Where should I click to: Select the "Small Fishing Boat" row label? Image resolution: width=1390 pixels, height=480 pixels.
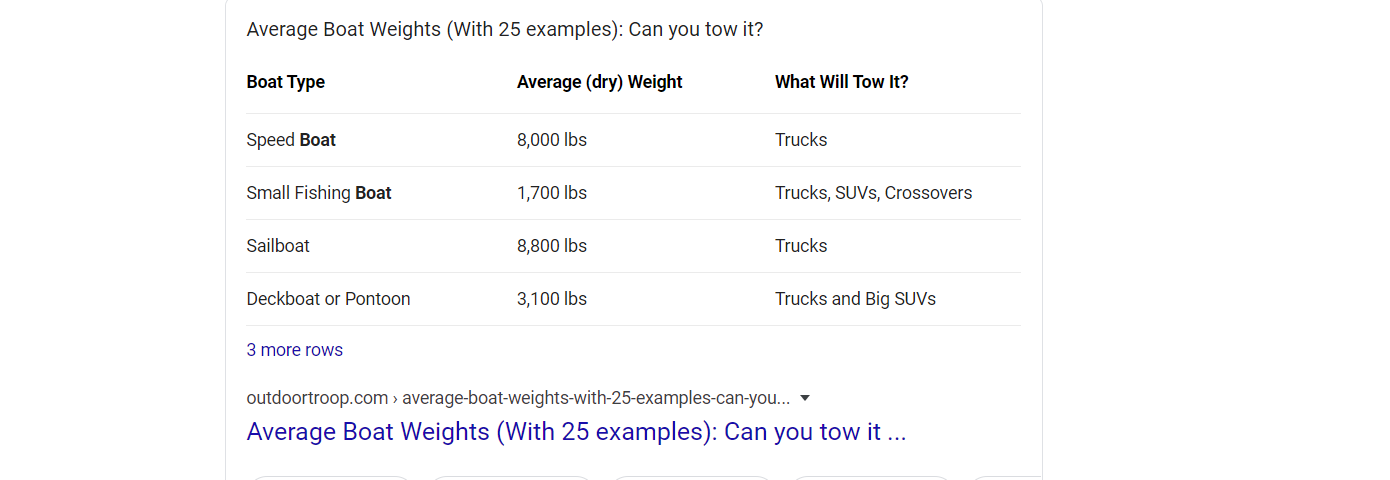(x=319, y=193)
